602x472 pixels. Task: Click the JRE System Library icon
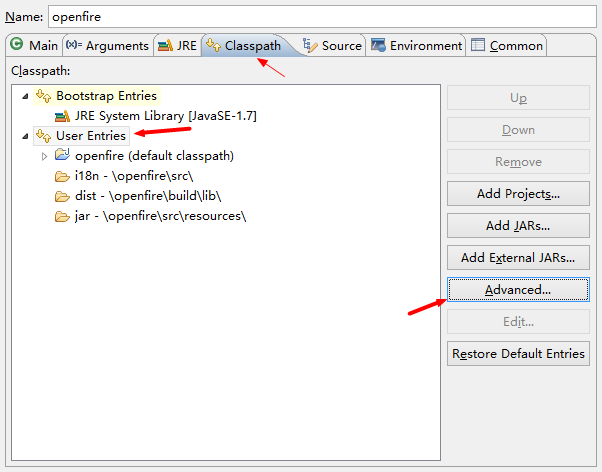point(62,116)
